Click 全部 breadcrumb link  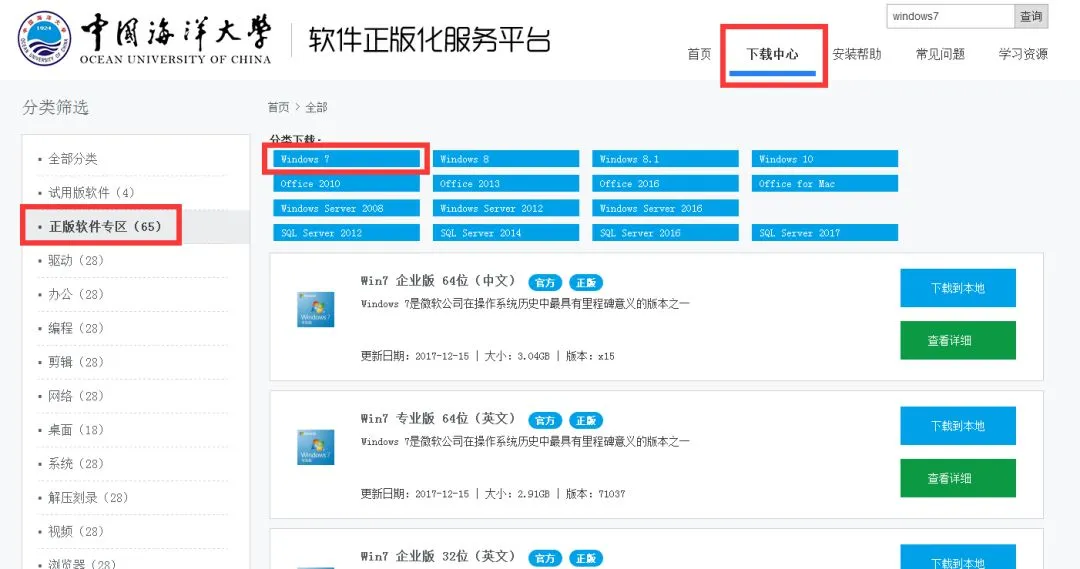coord(316,107)
